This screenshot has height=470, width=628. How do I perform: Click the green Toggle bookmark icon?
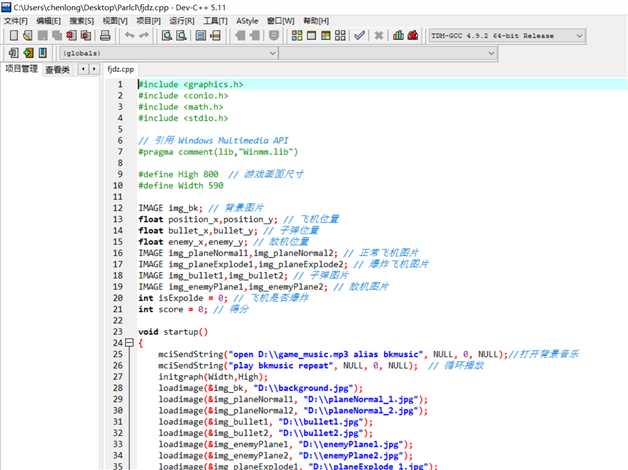[x=28, y=52]
